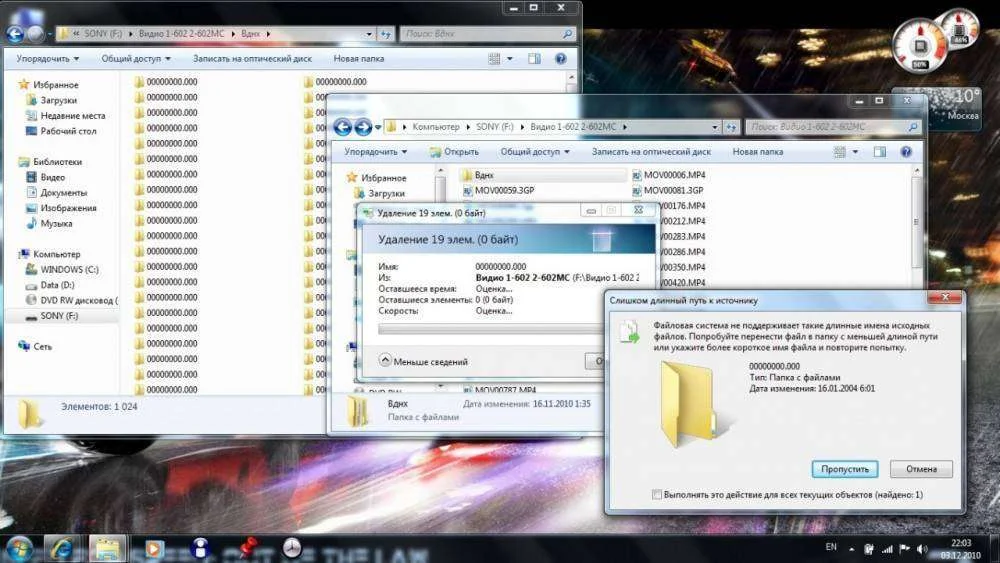Click the Windows Start button
This screenshot has width=1000, height=563.
(x=19, y=547)
